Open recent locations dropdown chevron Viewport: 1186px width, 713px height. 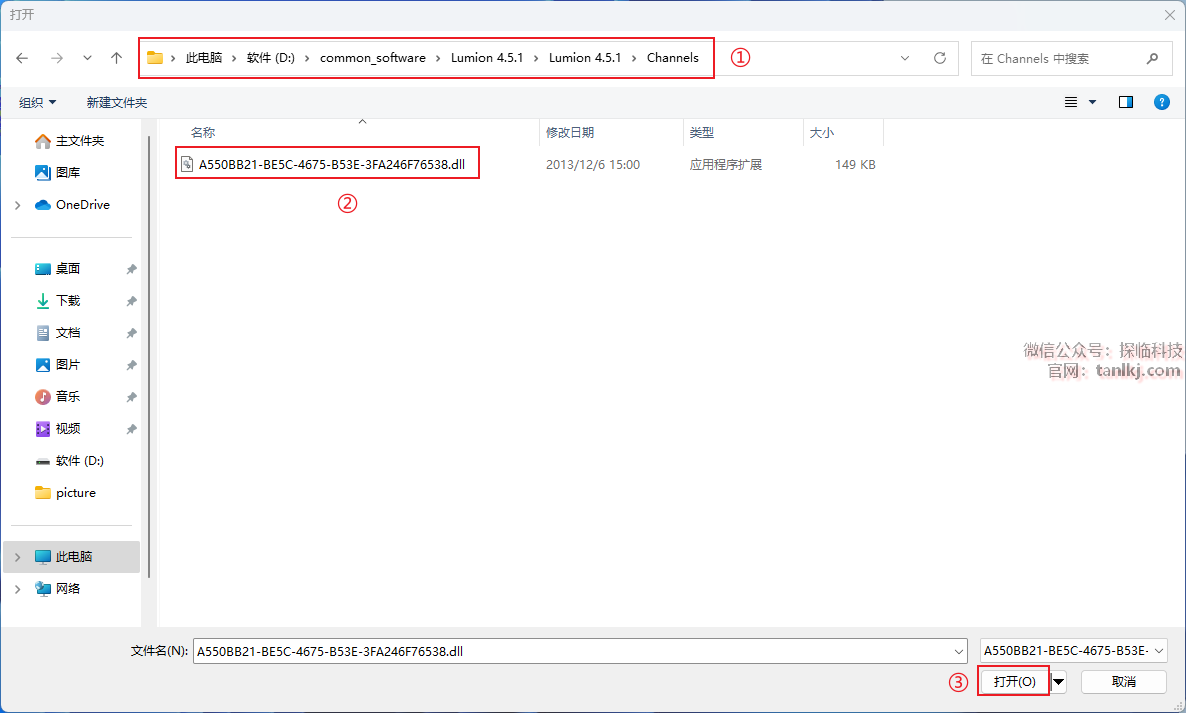pos(88,58)
